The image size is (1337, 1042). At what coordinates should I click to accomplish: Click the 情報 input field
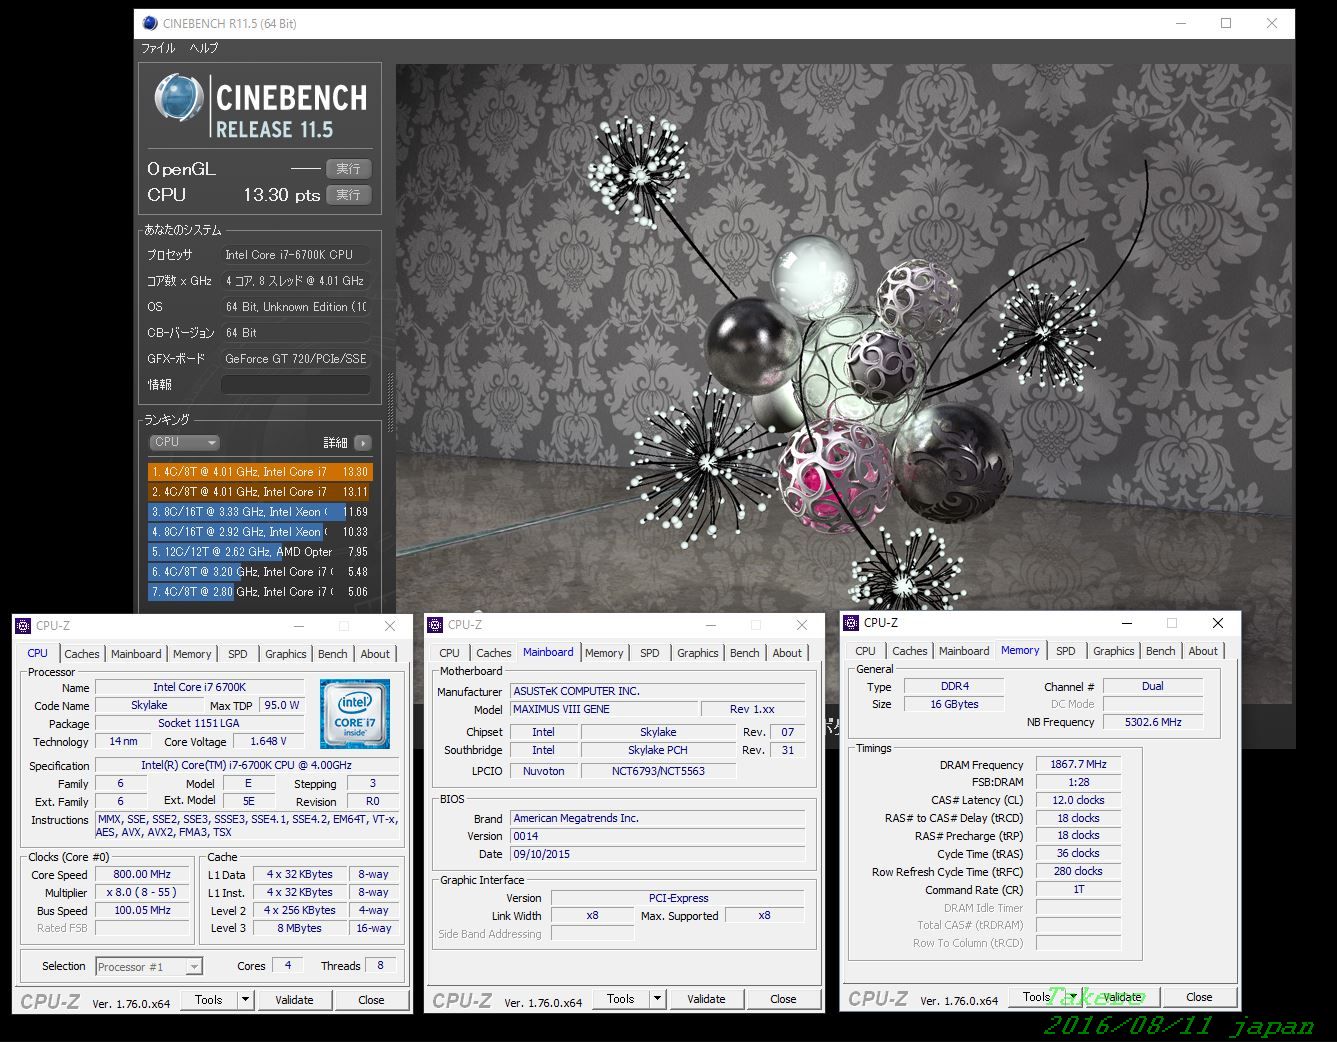click(x=295, y=384)
